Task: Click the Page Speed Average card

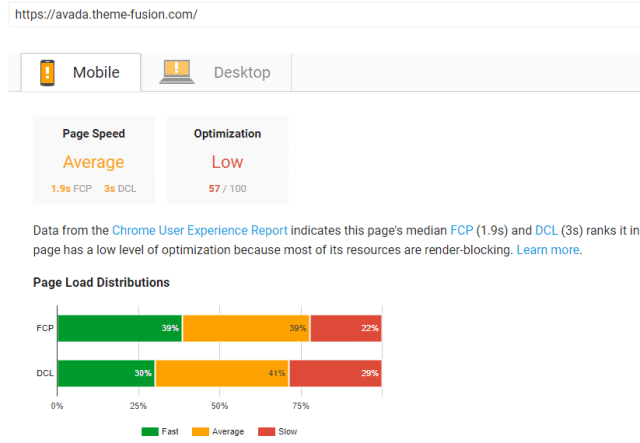Action: [x=94, y=160]
